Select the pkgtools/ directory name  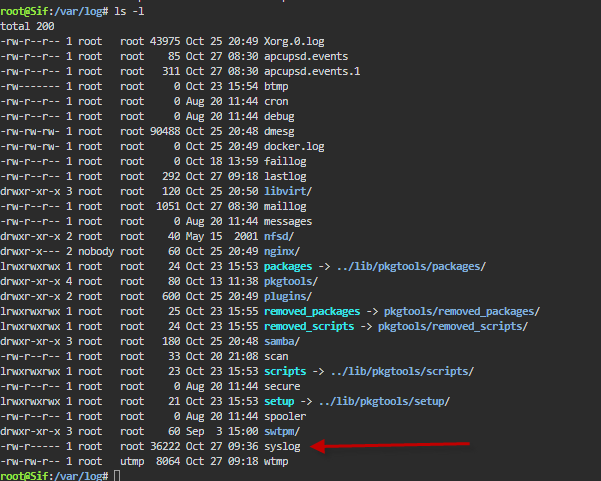click(291, 281)
